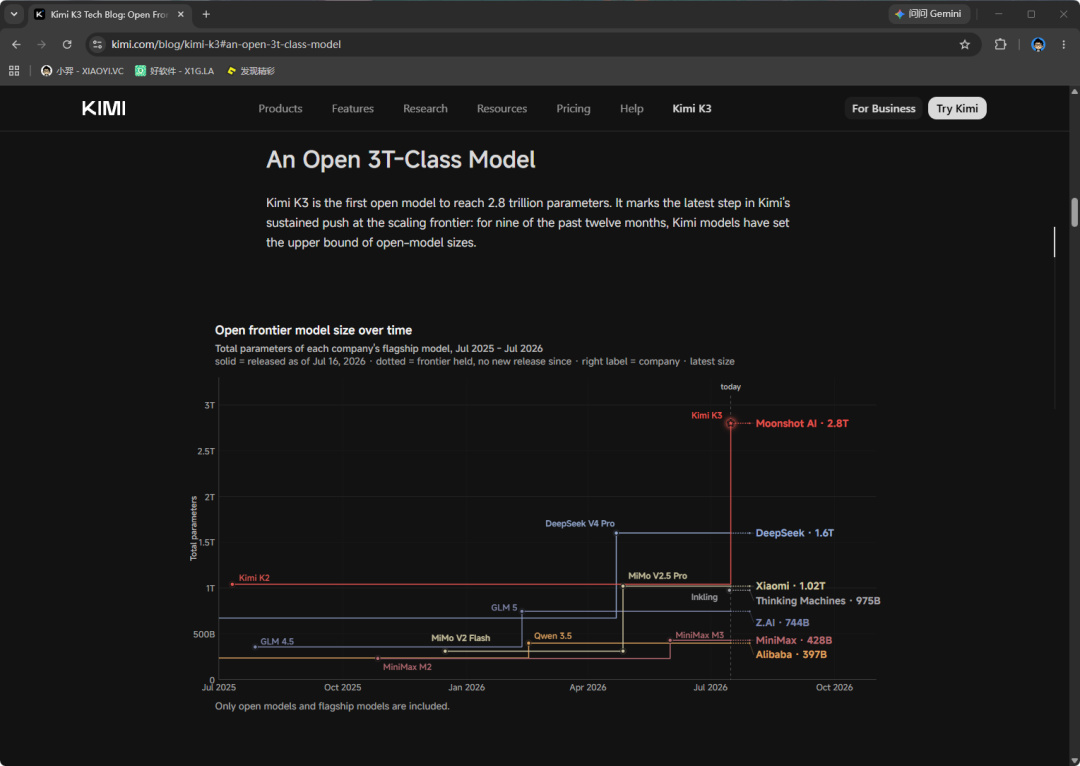Open Chrome three-dot menu
Viewport: 1080px width, 766px height.
[x=1063, y=44]
